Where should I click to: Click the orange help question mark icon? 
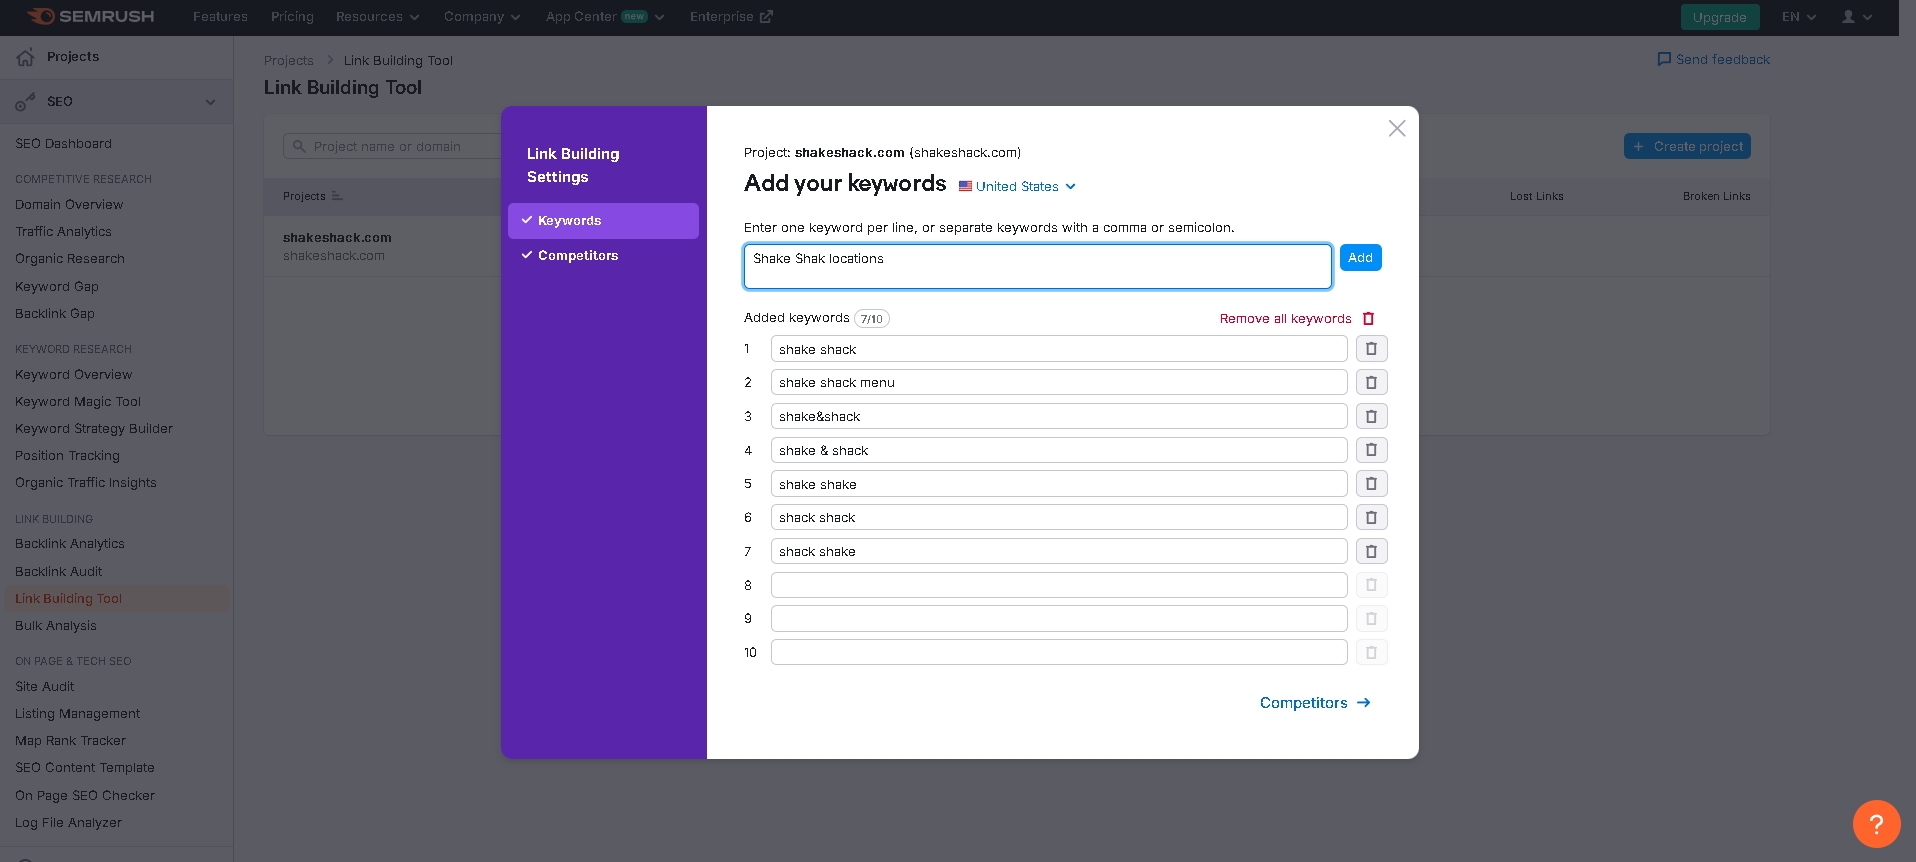[x=1876, y=824]
